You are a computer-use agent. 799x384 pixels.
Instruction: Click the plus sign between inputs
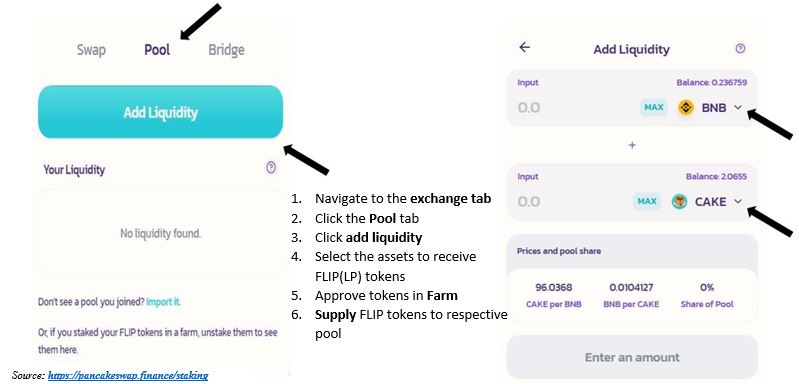pos(632,145)
